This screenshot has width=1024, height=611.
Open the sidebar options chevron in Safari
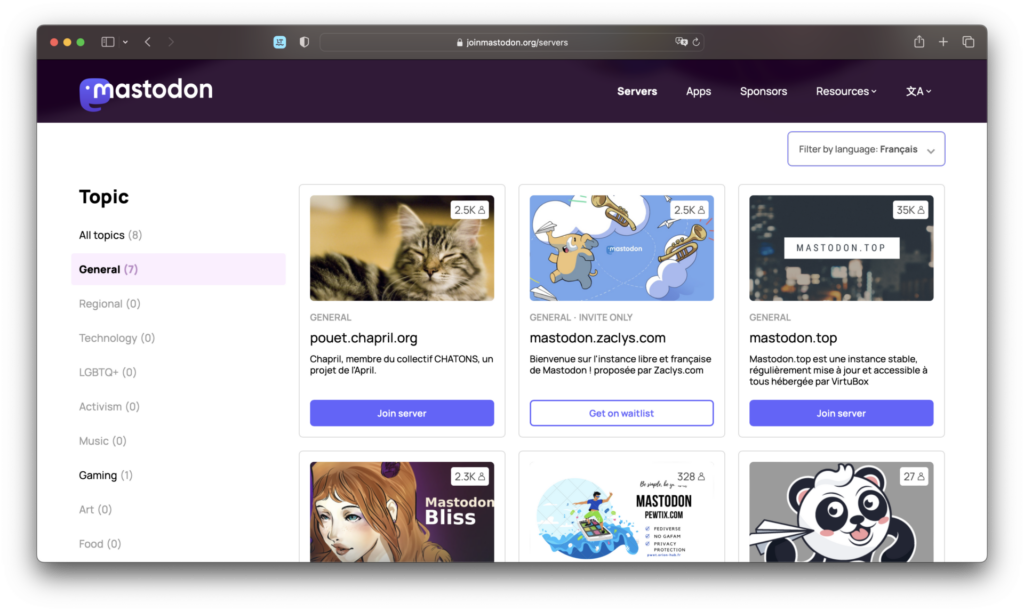[x=125, y=42]
